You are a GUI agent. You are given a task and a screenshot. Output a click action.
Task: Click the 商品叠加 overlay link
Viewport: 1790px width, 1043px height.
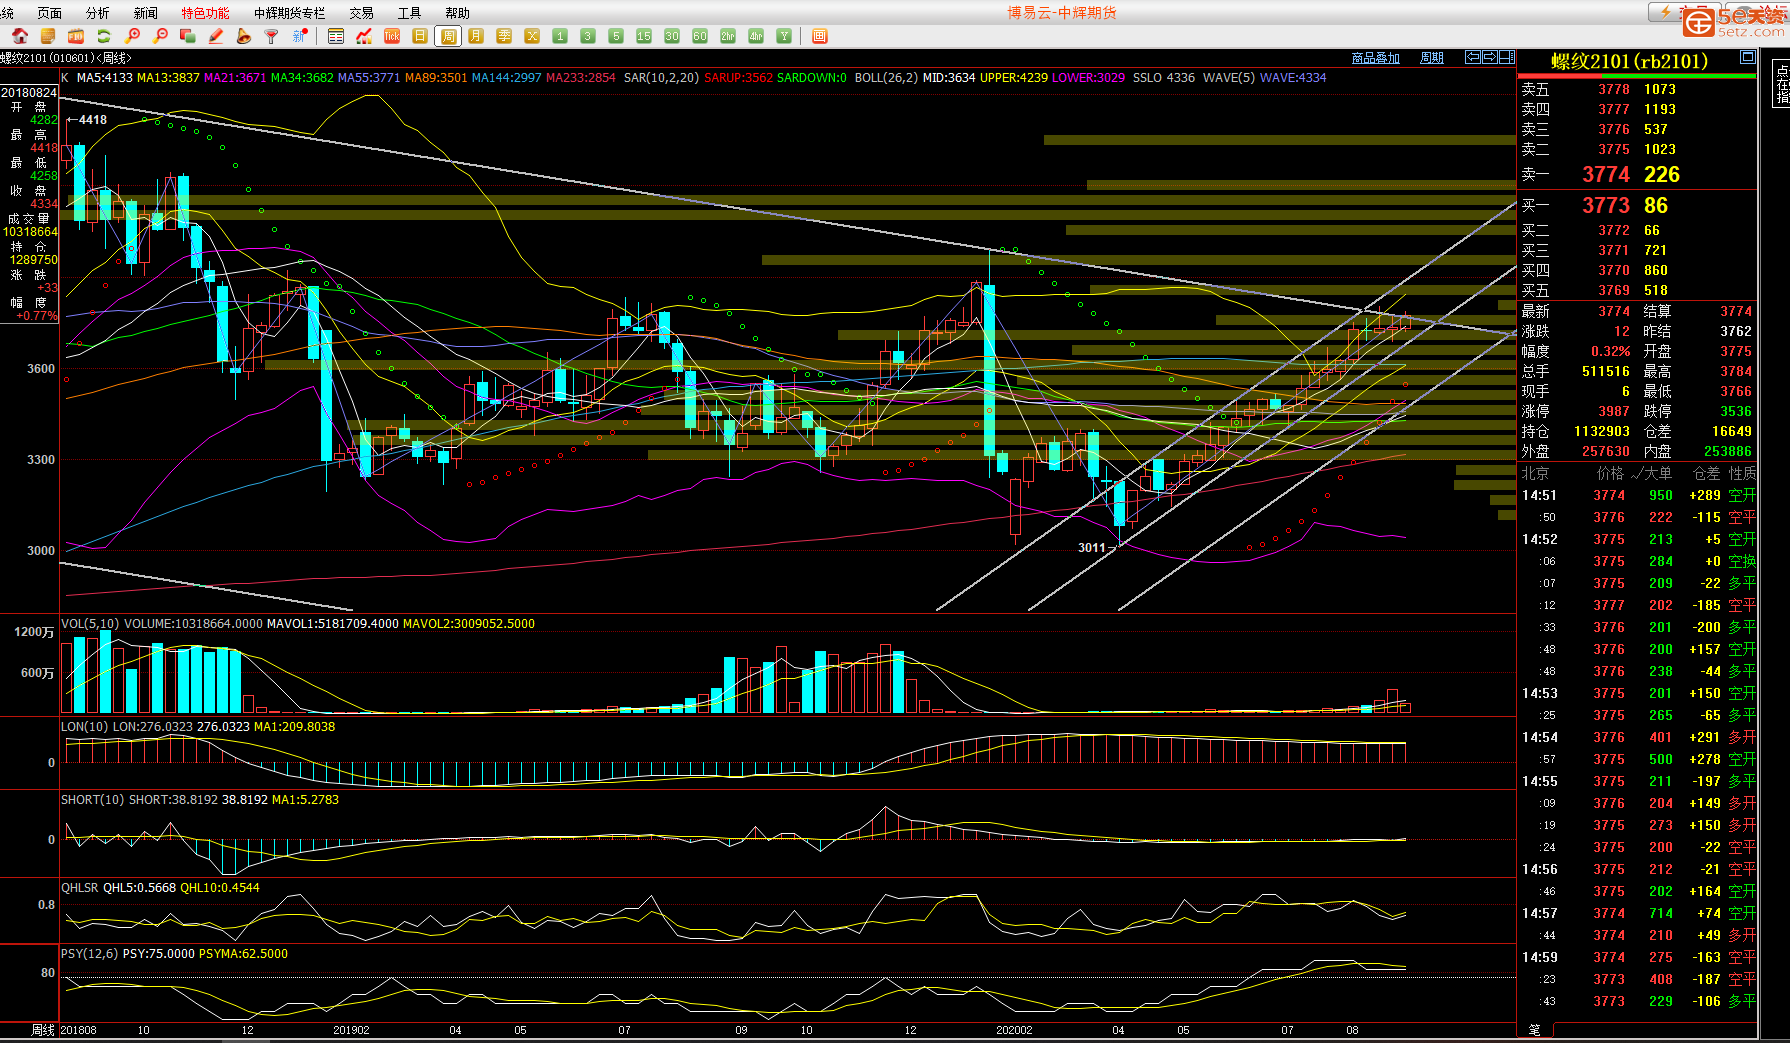click(x=1376, y=58)
